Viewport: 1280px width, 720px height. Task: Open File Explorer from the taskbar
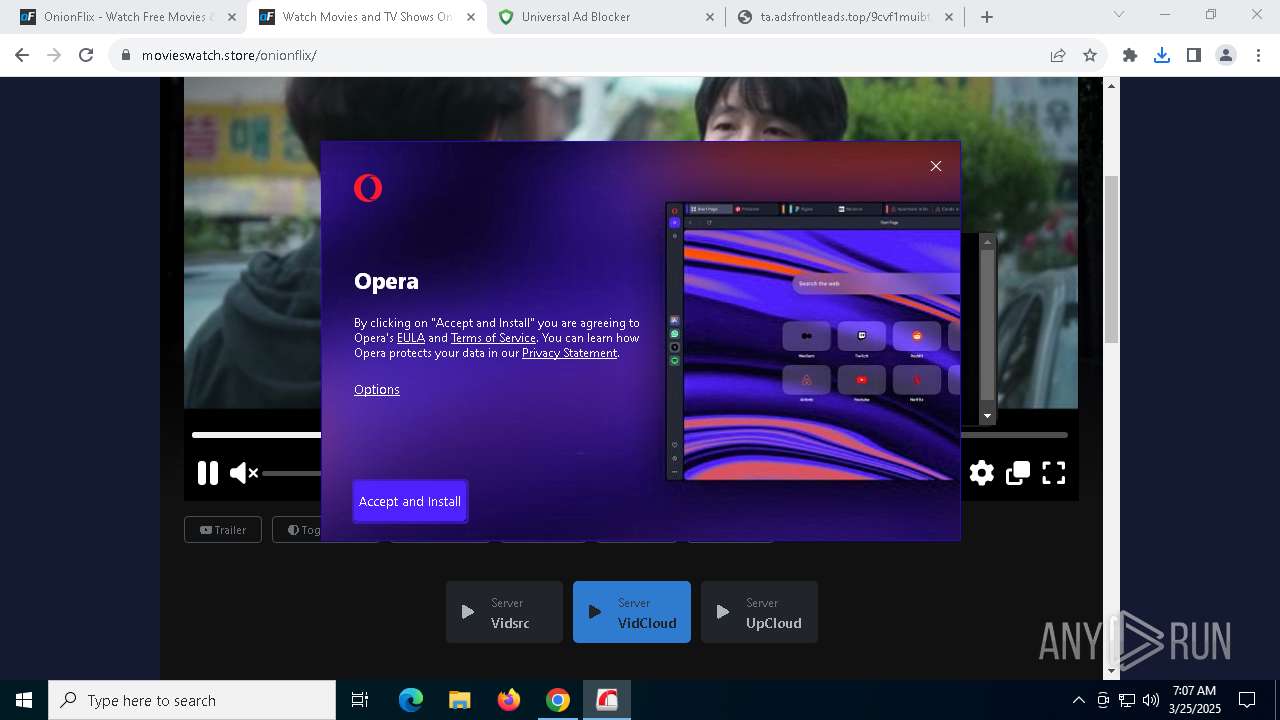point(459,700)
